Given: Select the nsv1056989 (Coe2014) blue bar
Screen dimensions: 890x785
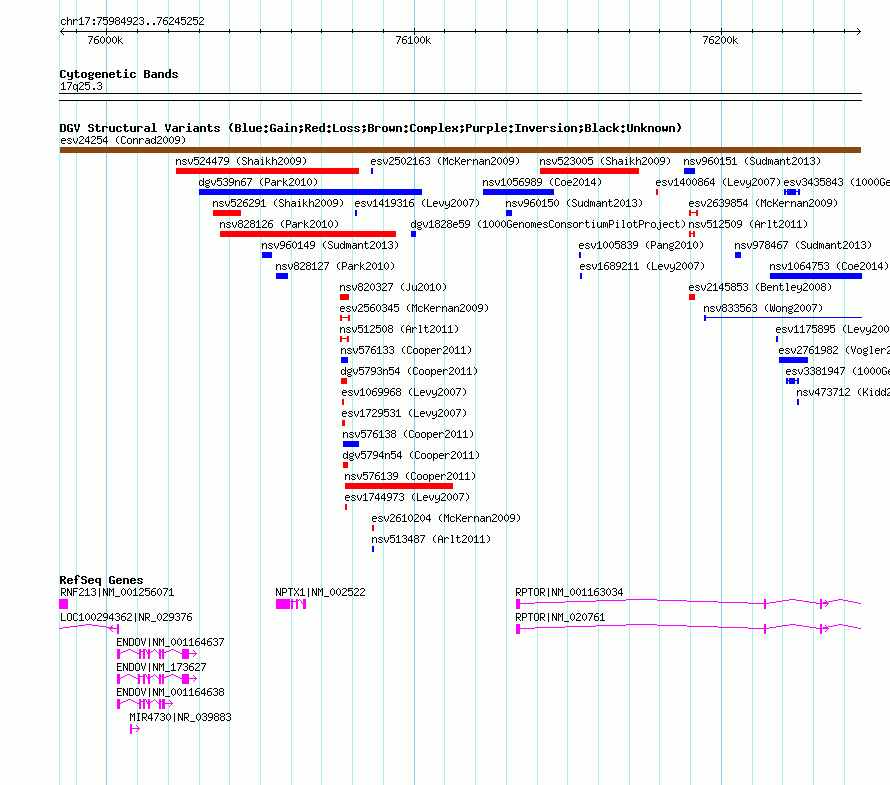Looking at the screenshot, I should (518, 192).
